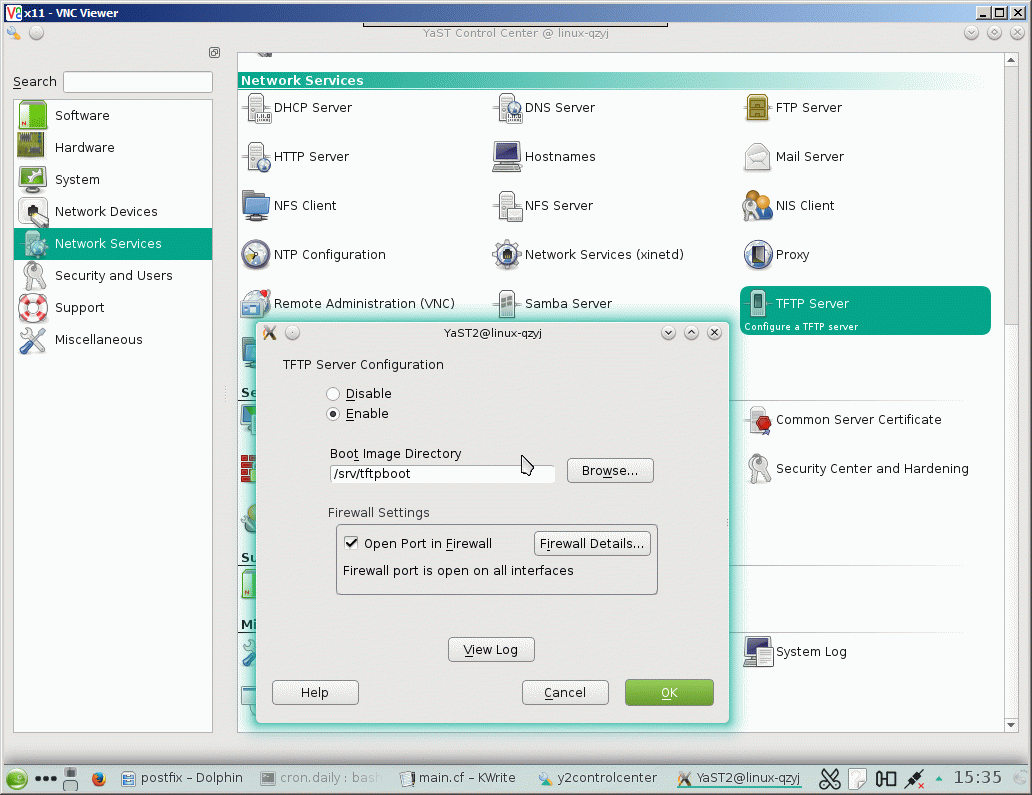Open the DNS Server module icon
The image size is (1032, 795).
(508, 108)
